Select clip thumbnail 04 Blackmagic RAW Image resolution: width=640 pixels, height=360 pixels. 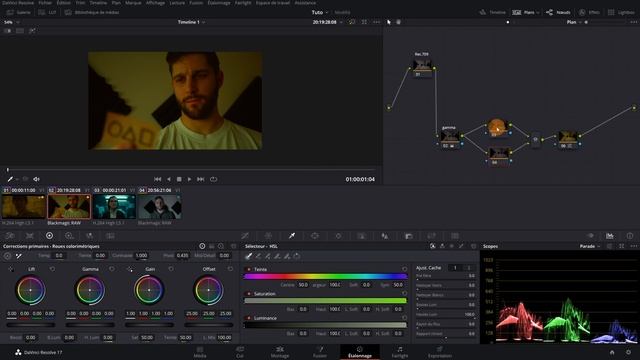[x=160, y=207]
